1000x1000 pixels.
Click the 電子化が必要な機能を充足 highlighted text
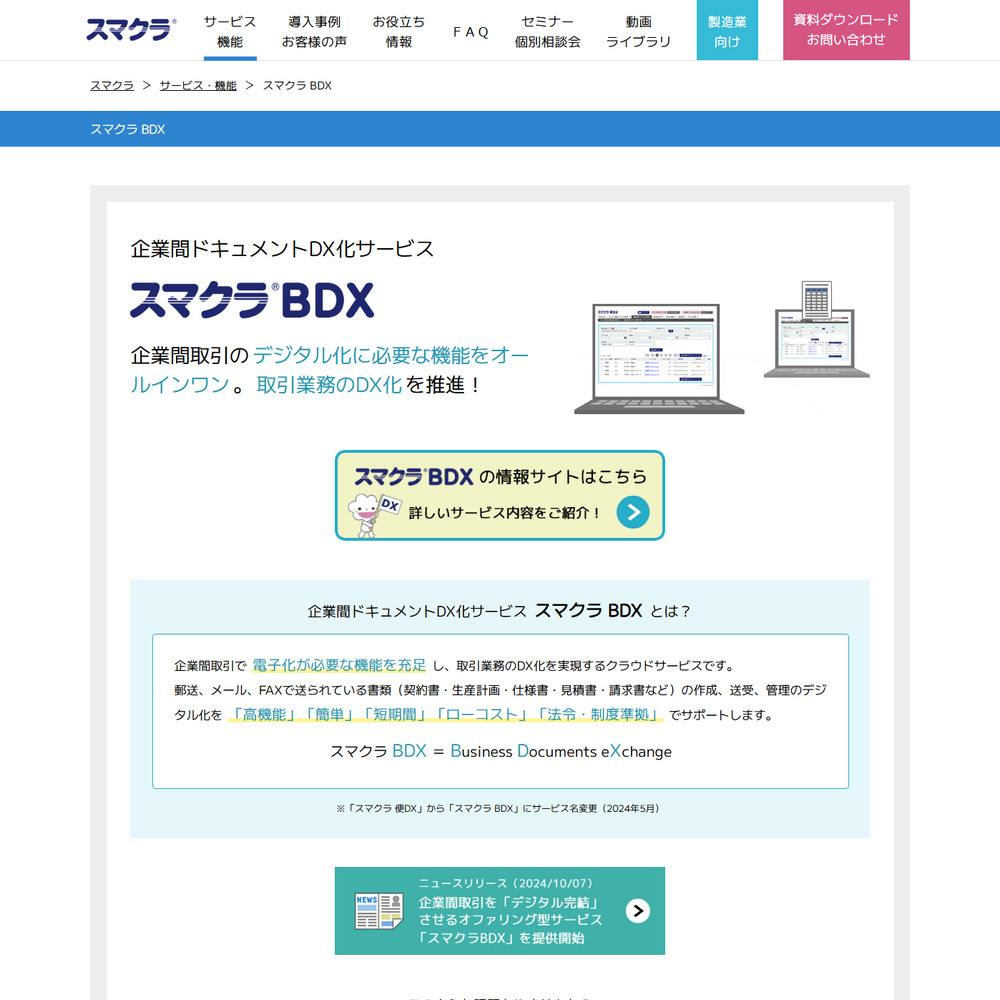point(339,665)
